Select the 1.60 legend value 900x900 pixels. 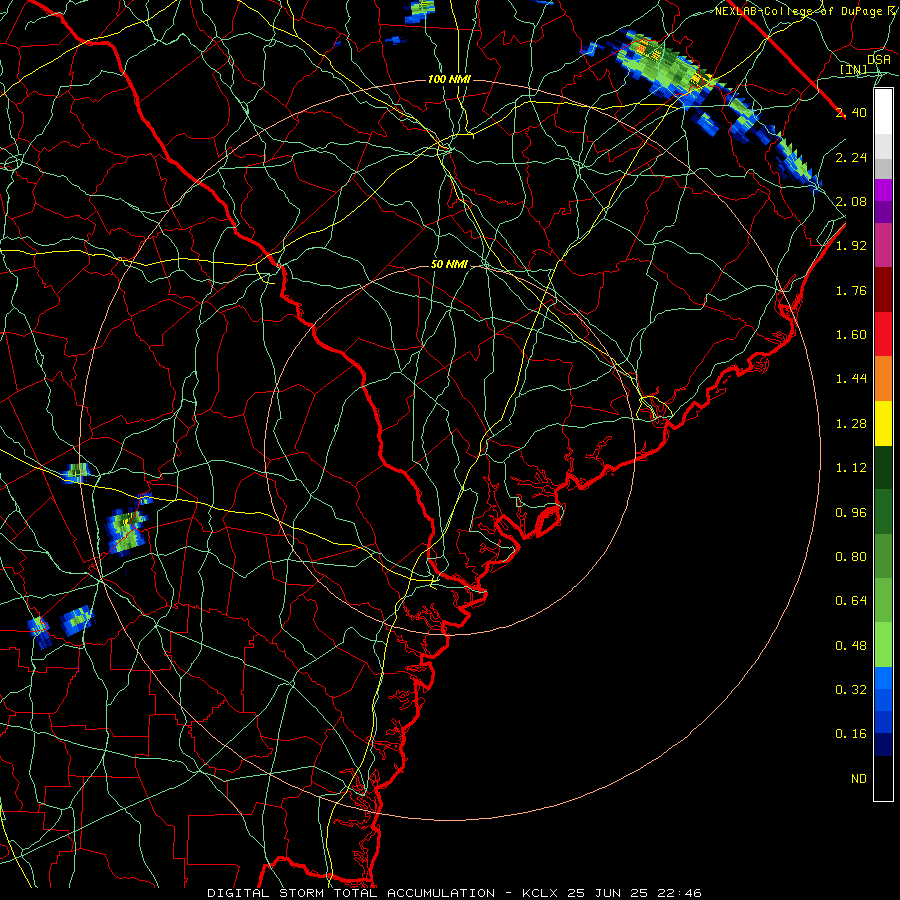click(x=851, y=335)
